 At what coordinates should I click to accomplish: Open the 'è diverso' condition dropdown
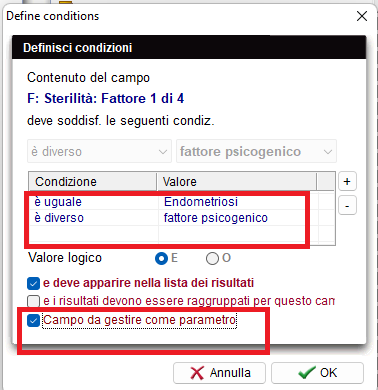[x=99, y=151]
